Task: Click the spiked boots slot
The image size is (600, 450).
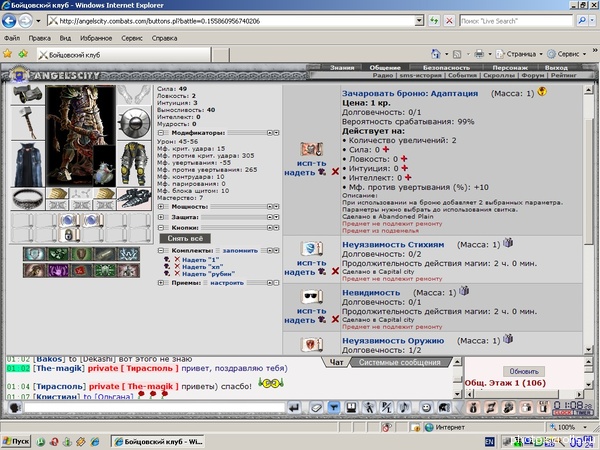Action: tap(134, 199)
